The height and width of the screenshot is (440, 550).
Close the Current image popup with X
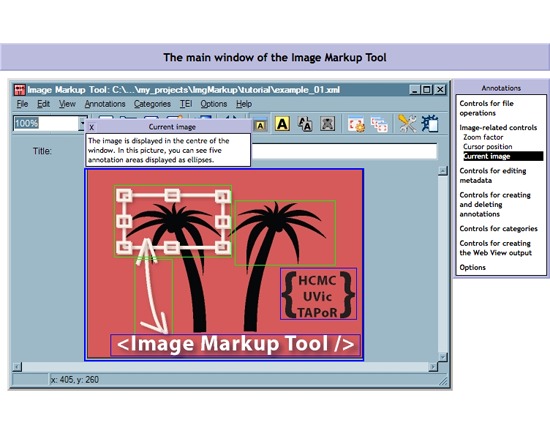click(91, 127)
